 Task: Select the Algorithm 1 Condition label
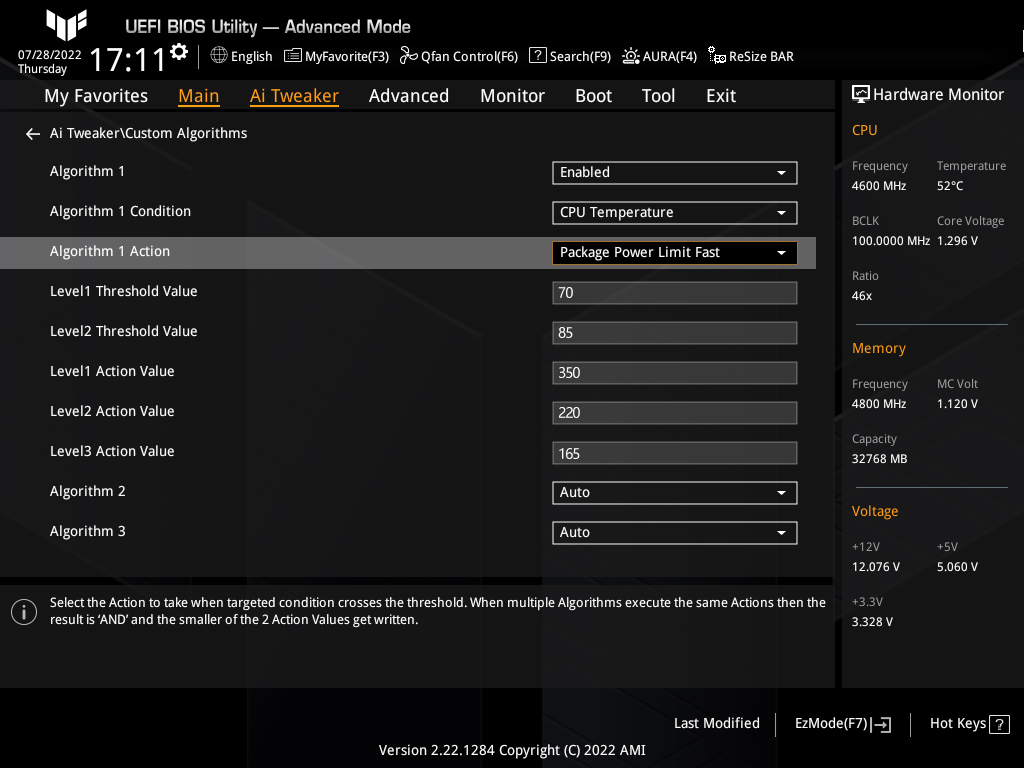pyautogui.click(x=120, y=211)
